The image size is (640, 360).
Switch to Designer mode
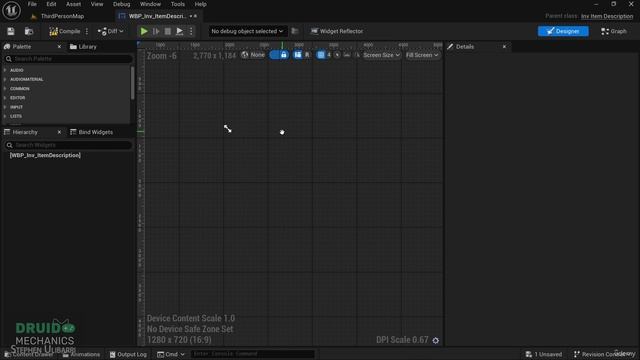pos(563,31)
